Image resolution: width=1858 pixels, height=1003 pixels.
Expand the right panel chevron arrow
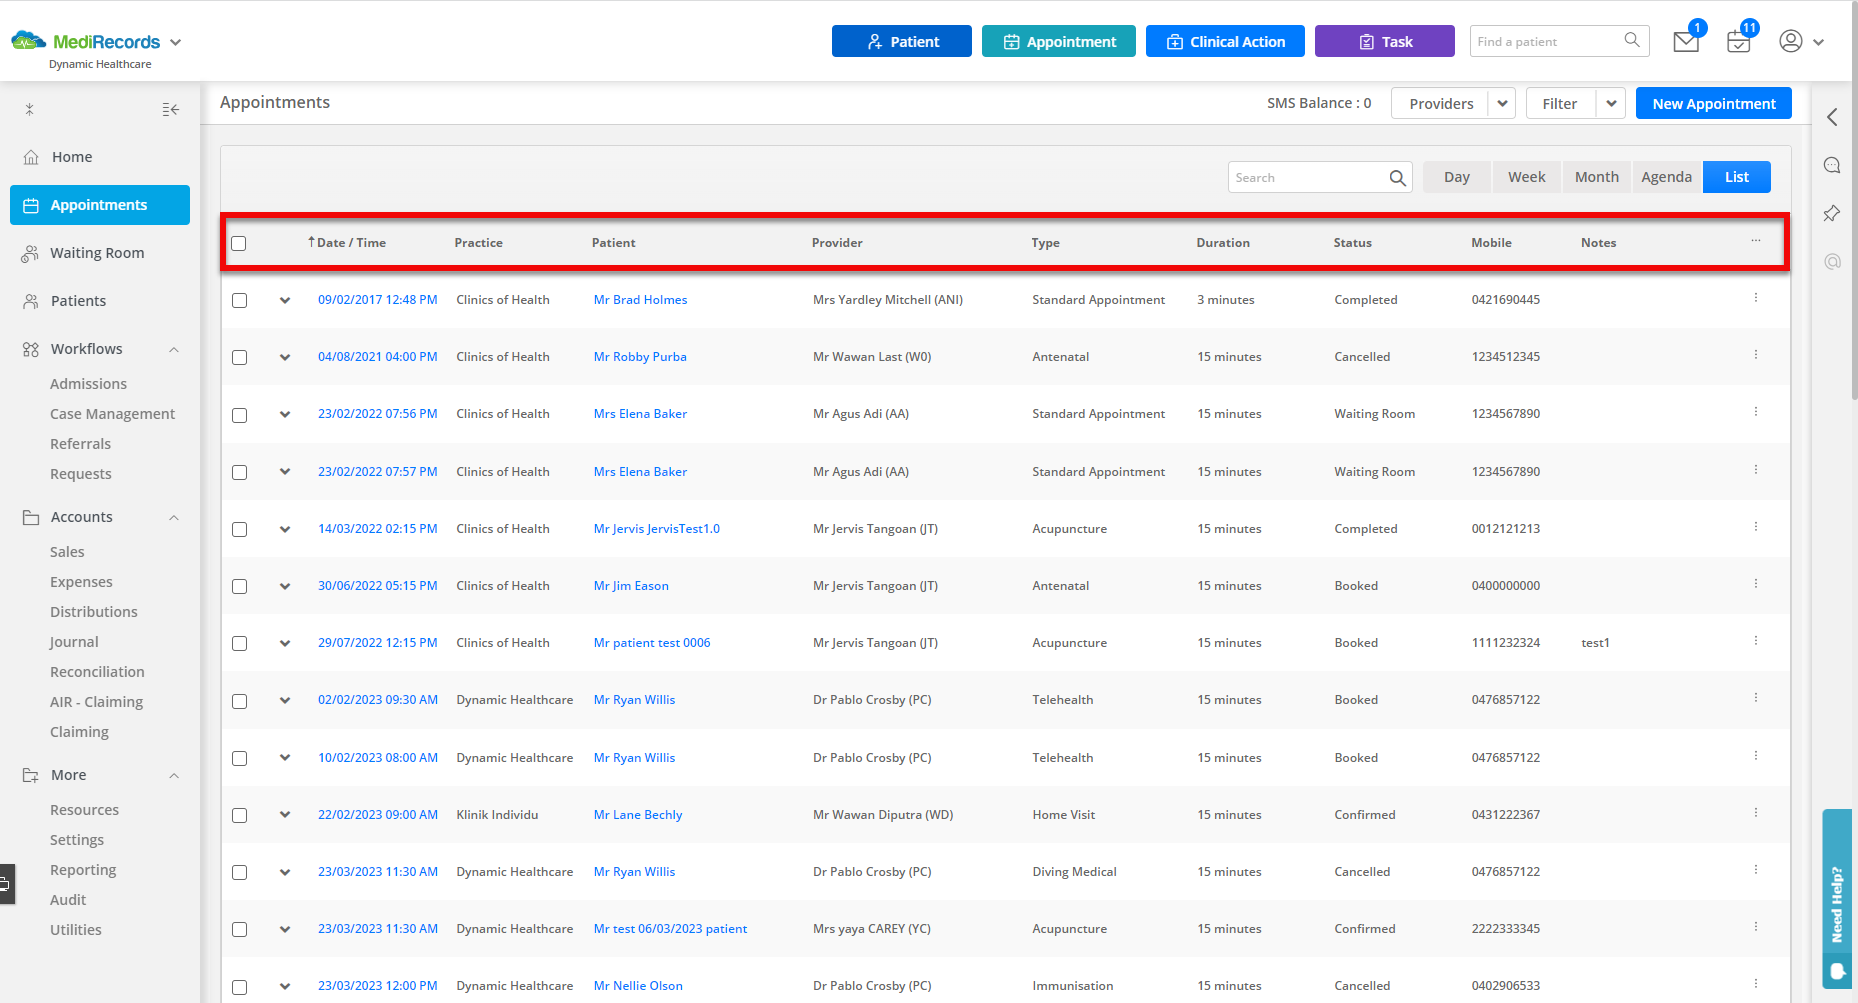click(1832, 117)
